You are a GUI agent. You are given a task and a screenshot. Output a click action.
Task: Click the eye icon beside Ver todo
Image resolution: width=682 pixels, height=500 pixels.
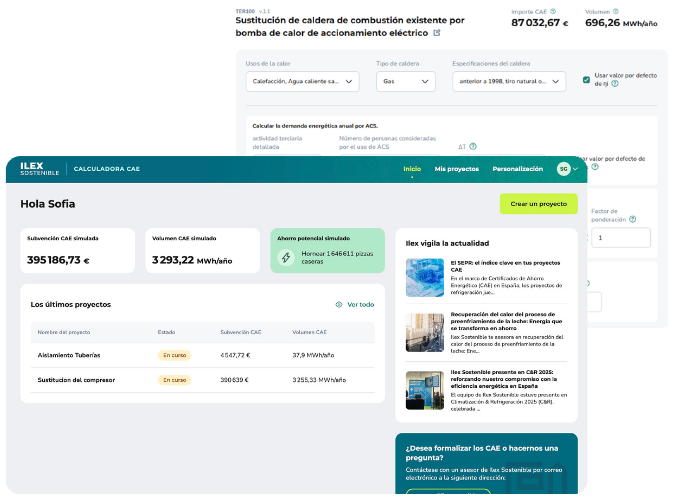tap(339, 304)
